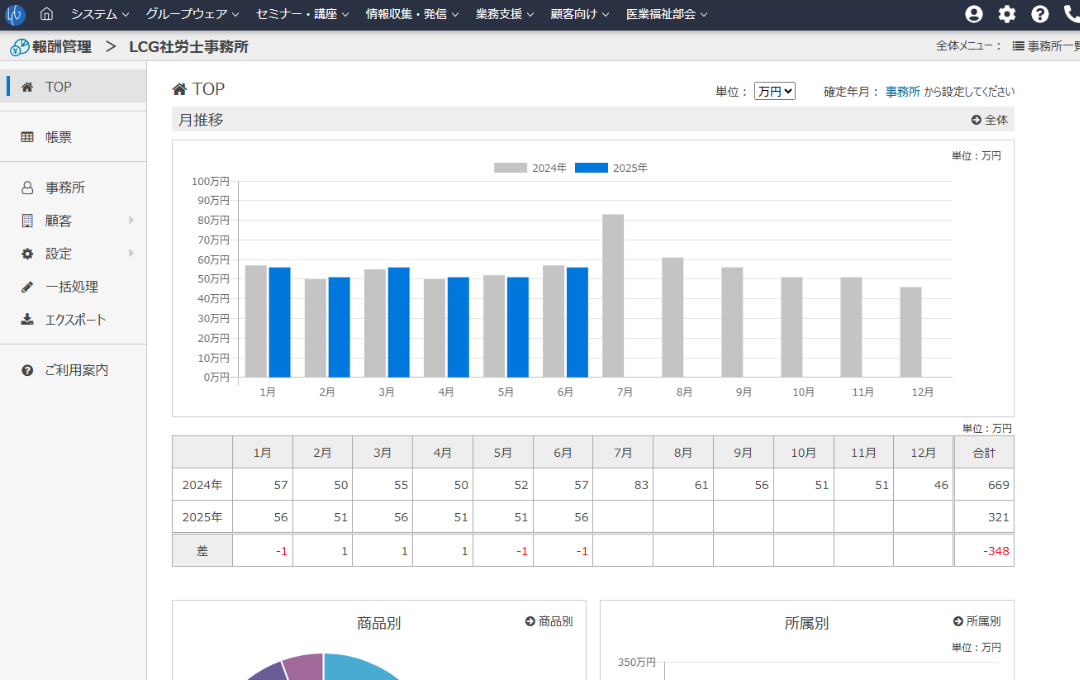1080x680 pixels.
Task: Click the blue app logo in the top bar
Action: pos(14,14)
